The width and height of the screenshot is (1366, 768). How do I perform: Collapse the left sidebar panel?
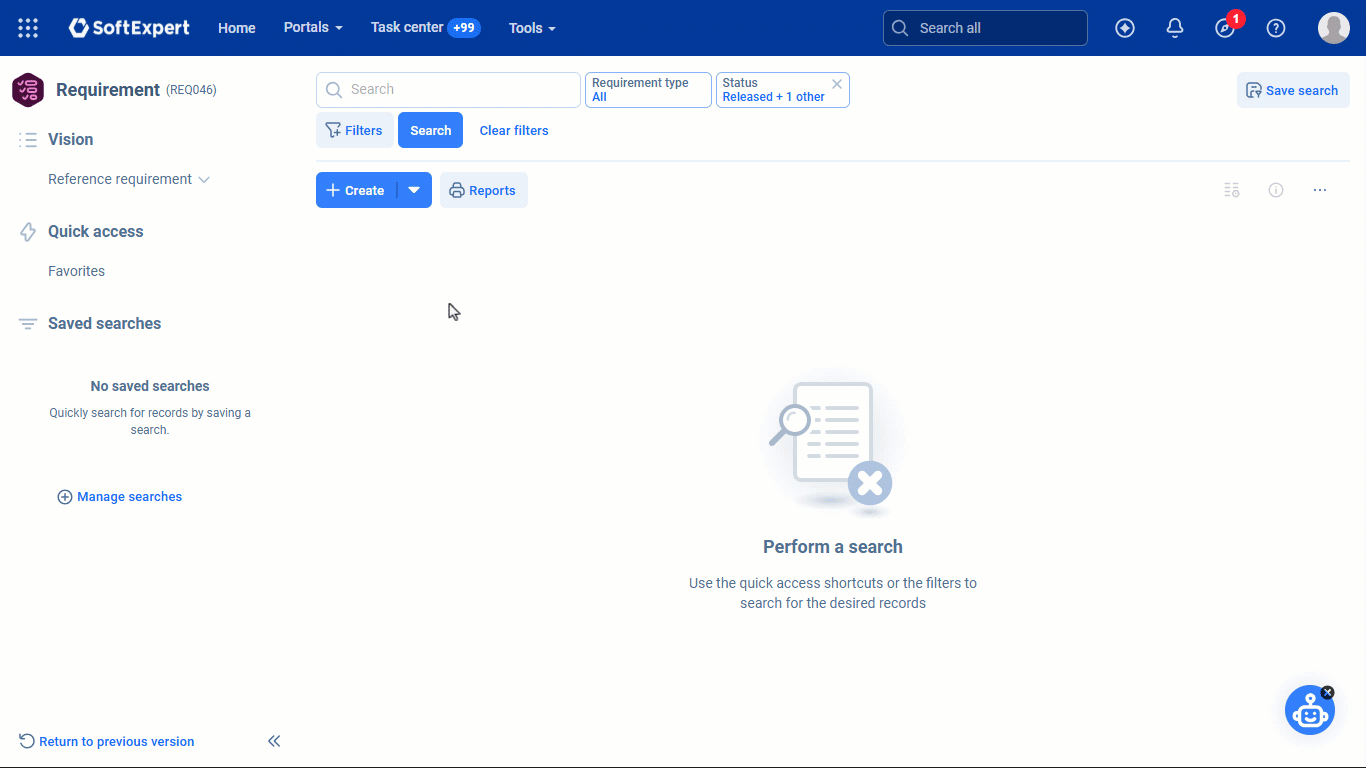coord(274,741)
